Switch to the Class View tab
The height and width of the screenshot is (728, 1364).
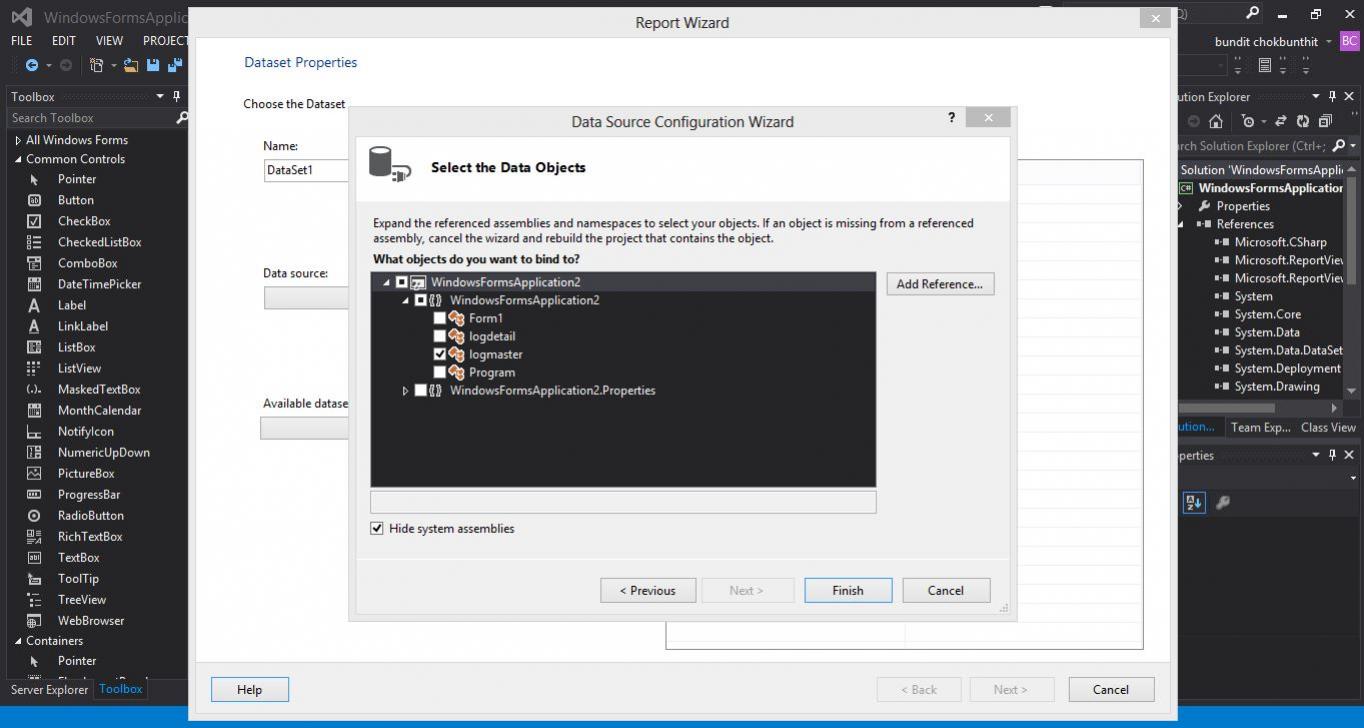pyautogui.click(x=1328, y=427)
